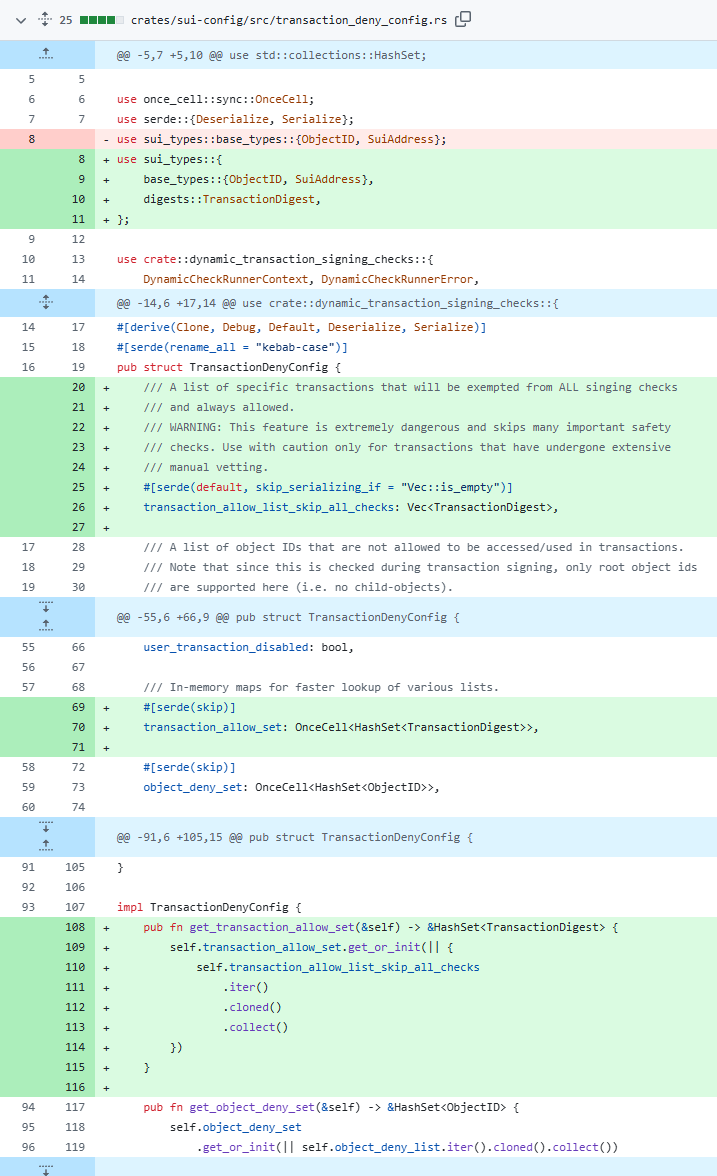Select added new line number 20
This screenshot has height=1176, width=717.
point(78,387)
